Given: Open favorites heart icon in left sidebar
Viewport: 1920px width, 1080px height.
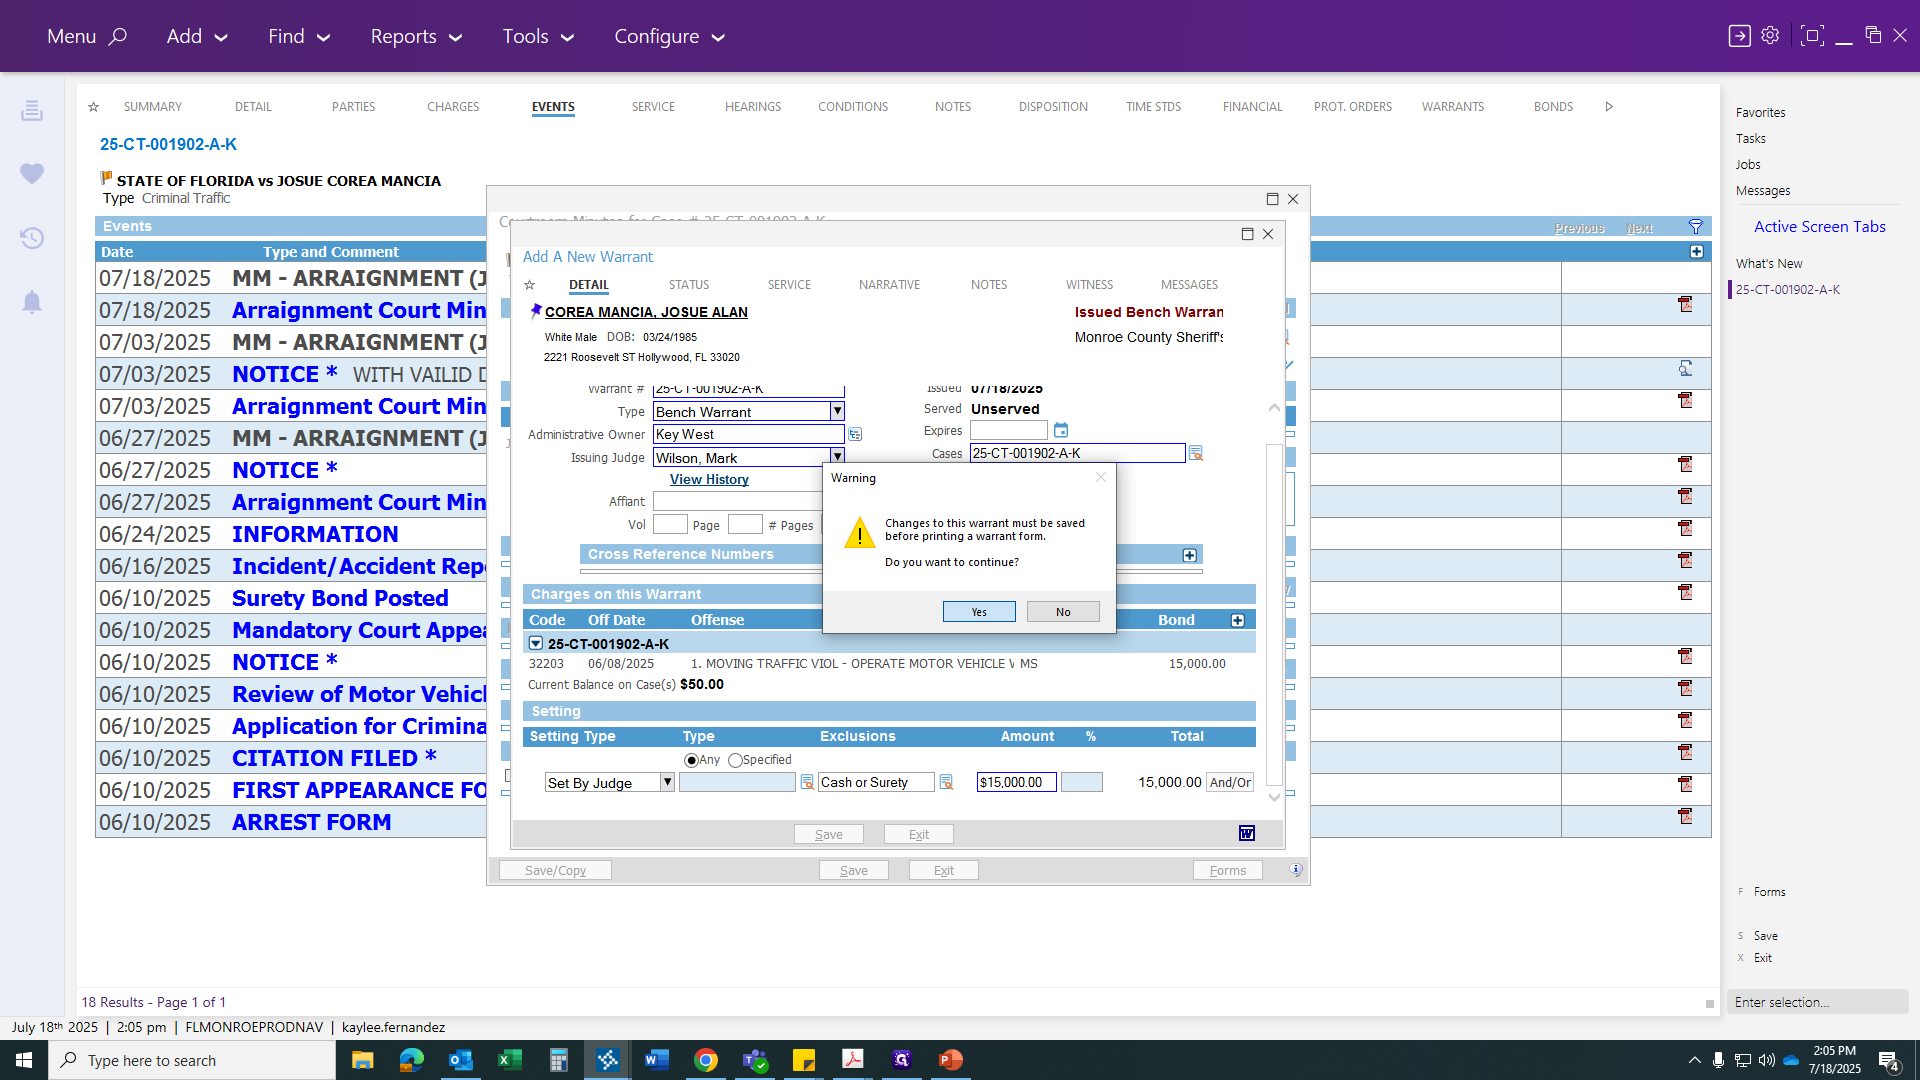Looking at the screenshot, I should click(32, 174).
